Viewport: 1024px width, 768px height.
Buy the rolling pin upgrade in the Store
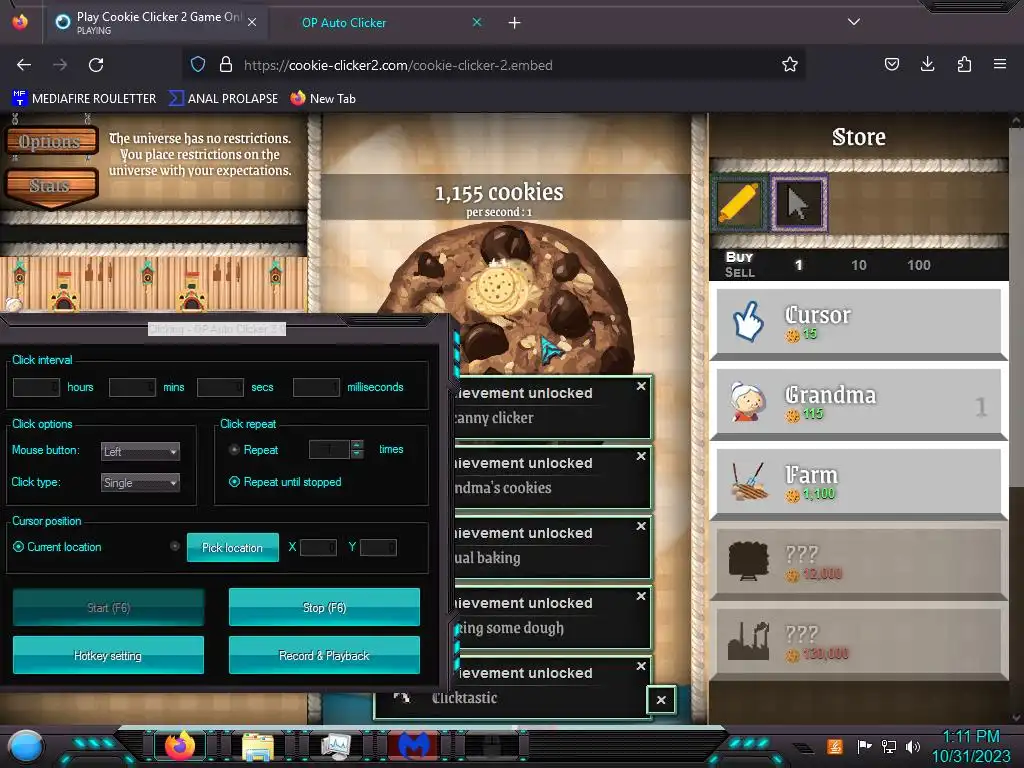pyautogui.click(x=739, y=204)
